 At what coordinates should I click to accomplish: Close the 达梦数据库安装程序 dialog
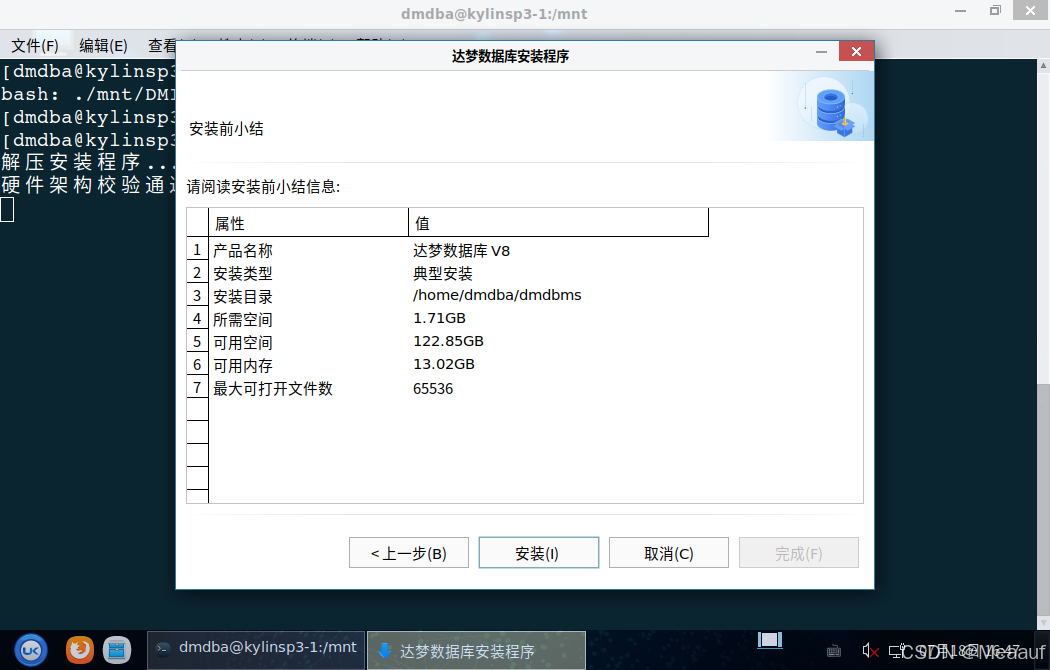pos(856,52)
